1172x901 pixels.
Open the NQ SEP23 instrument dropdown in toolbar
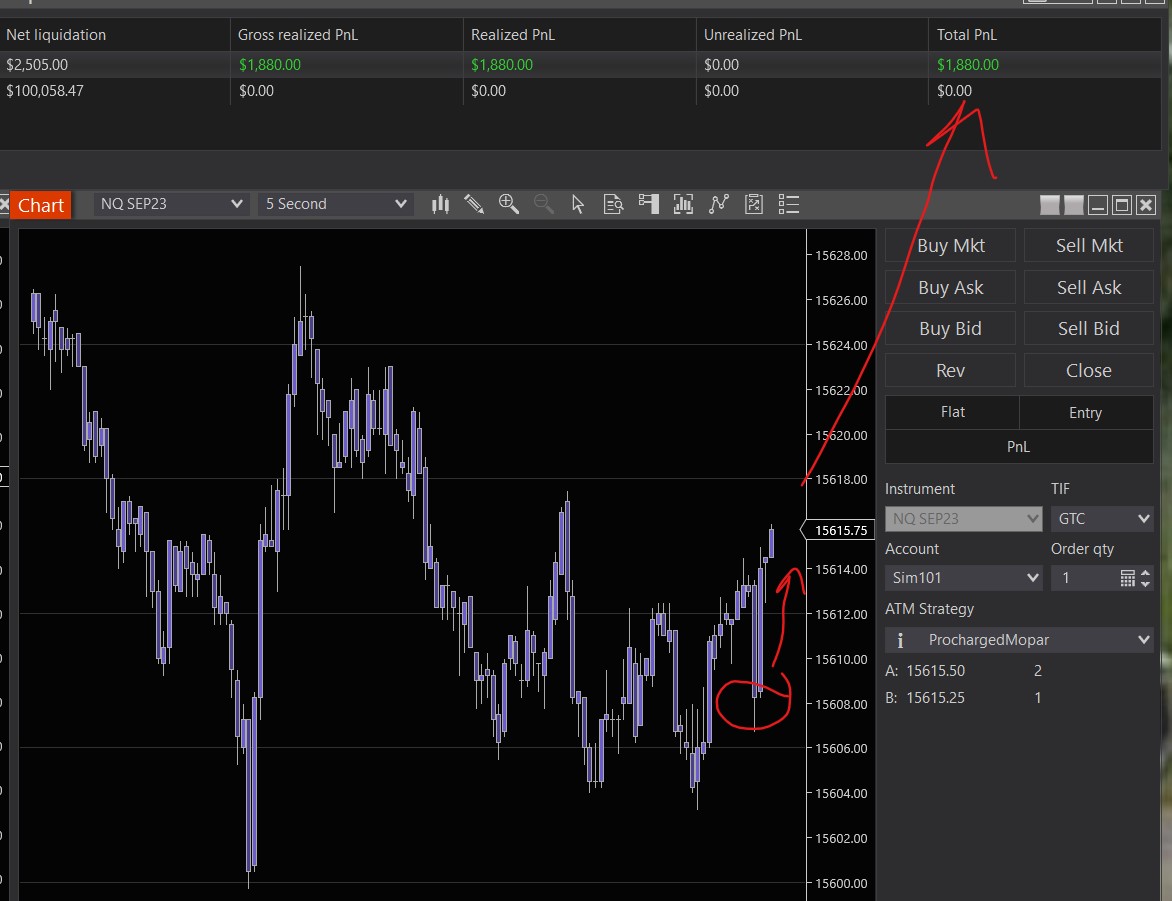(x=170, y=204)
